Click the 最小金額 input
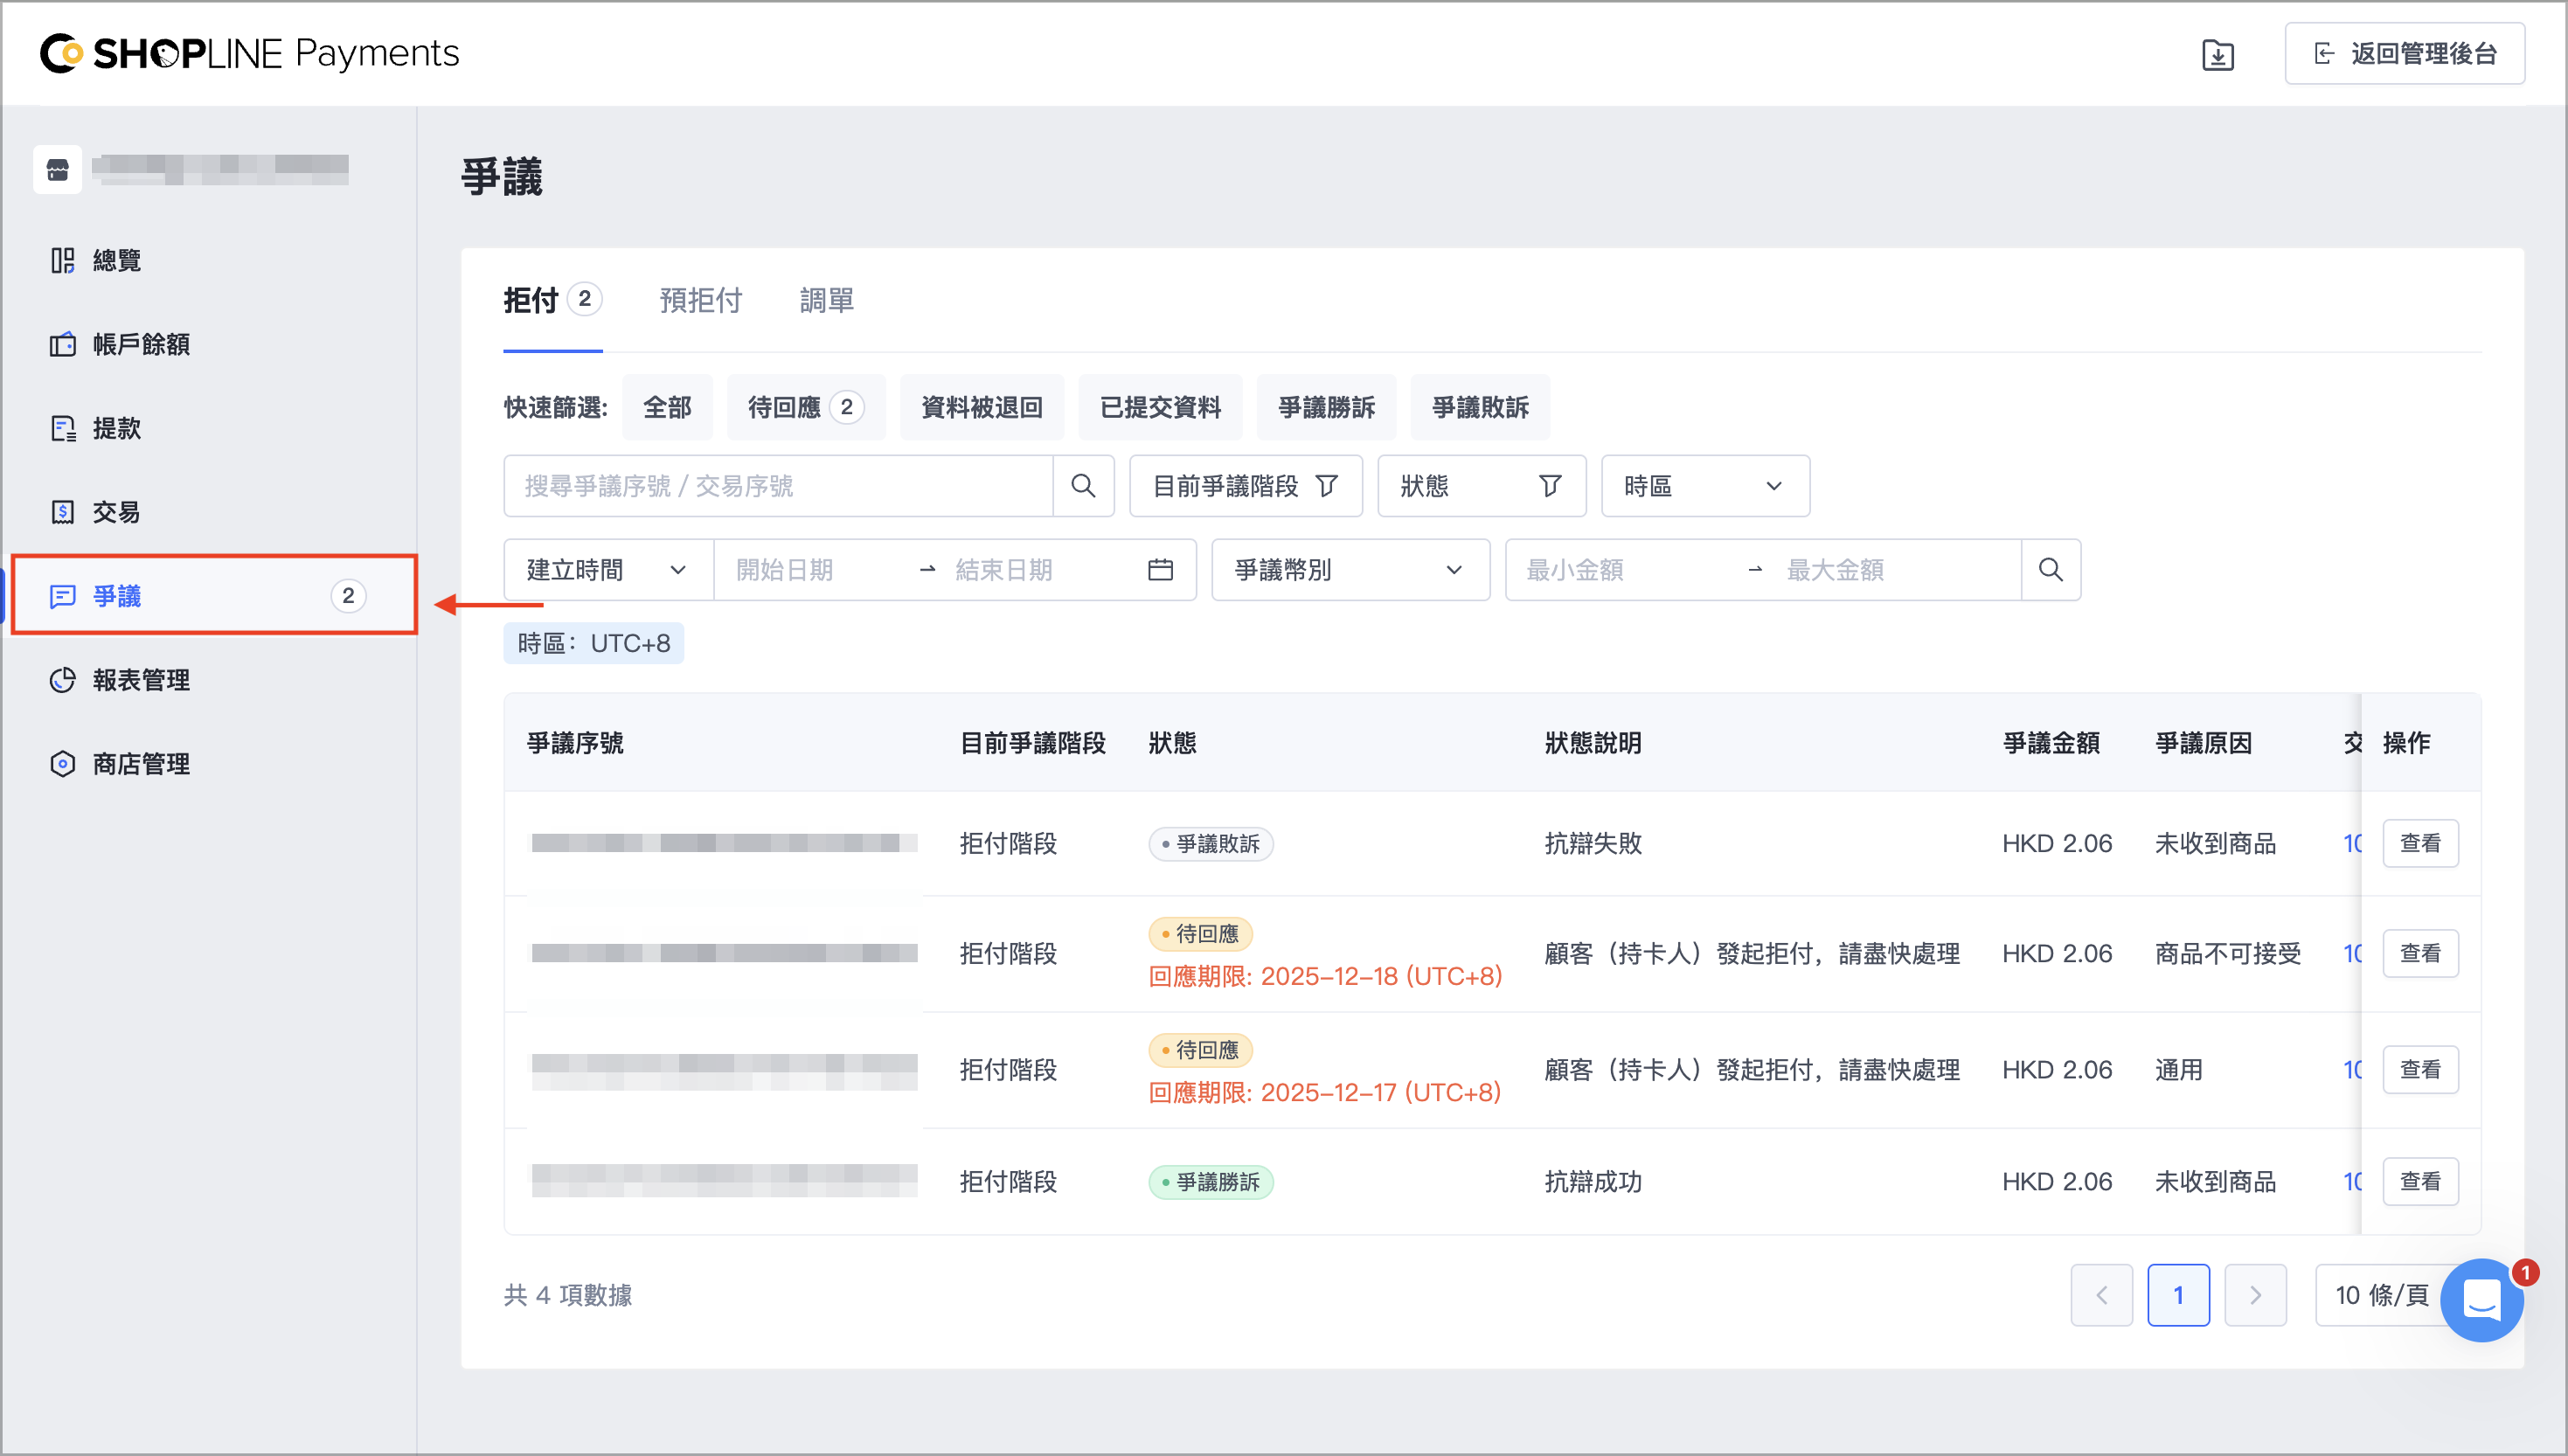Viewport: 2568px width, 1456px height. click(x=1625, y=570)
